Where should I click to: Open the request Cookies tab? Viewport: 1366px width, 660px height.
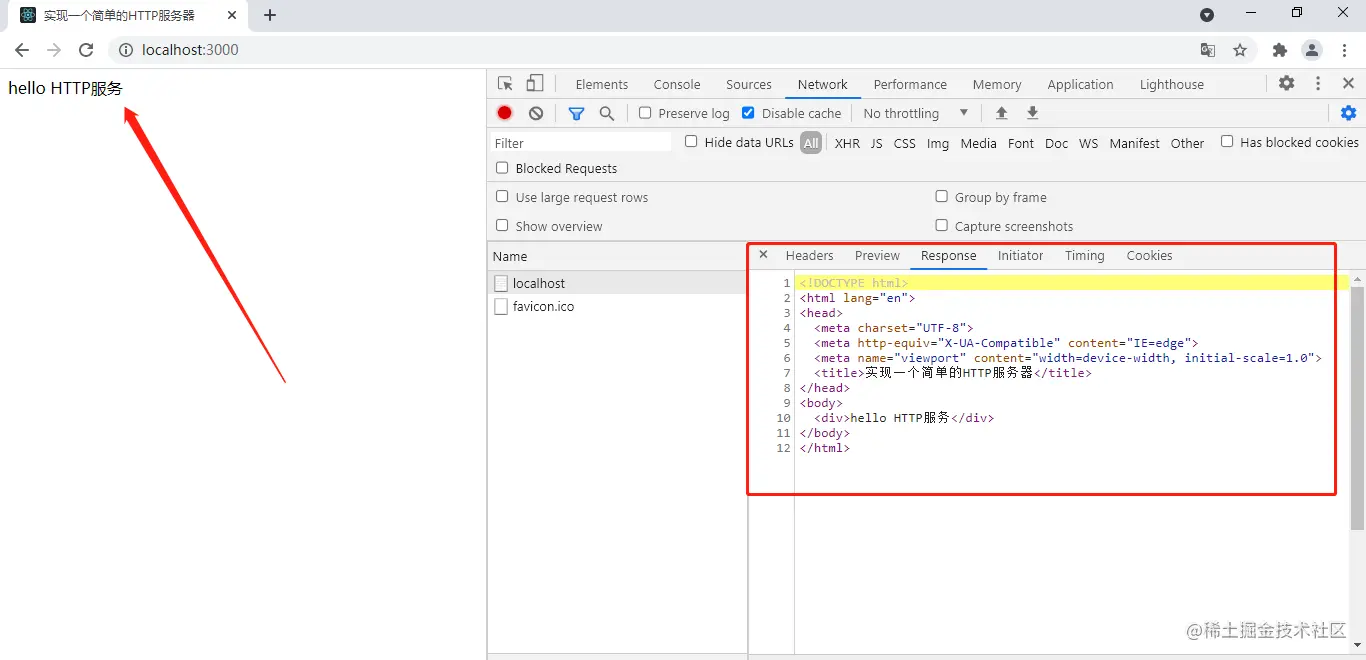click(1149, 256)
